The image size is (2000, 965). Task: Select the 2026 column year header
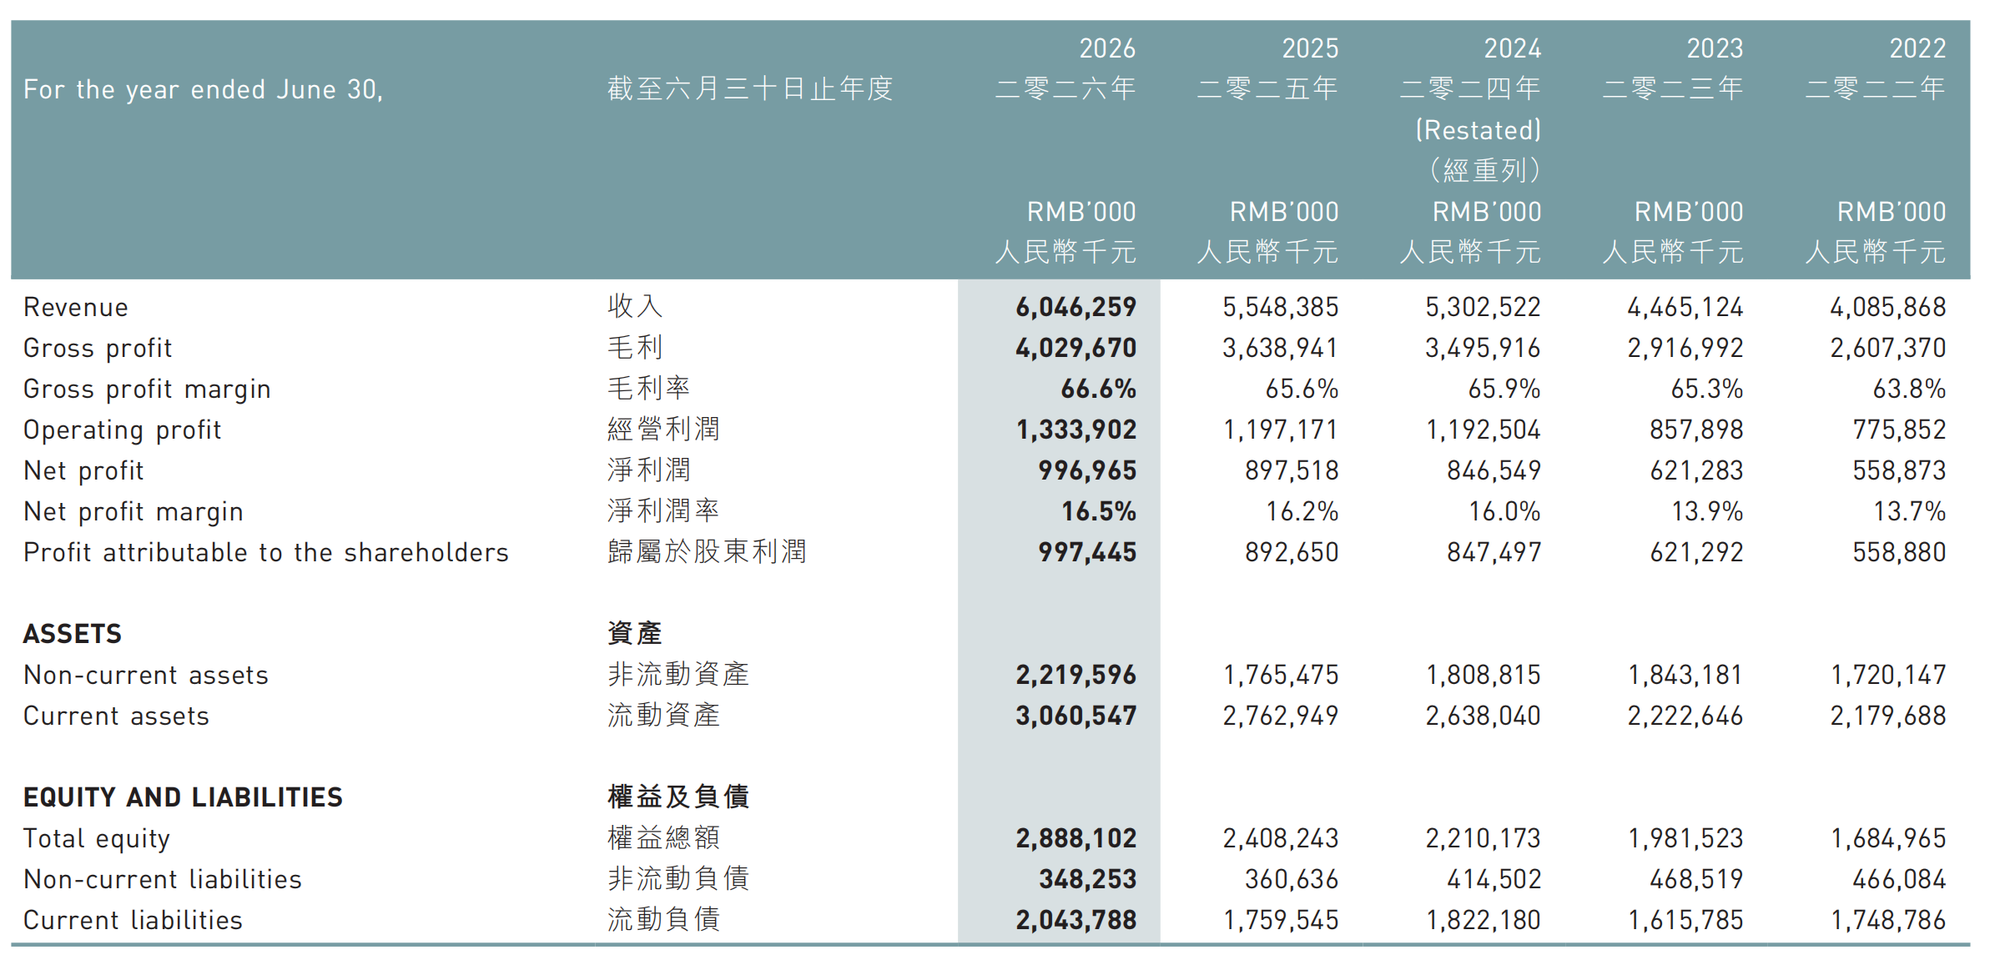[1107, 48]
